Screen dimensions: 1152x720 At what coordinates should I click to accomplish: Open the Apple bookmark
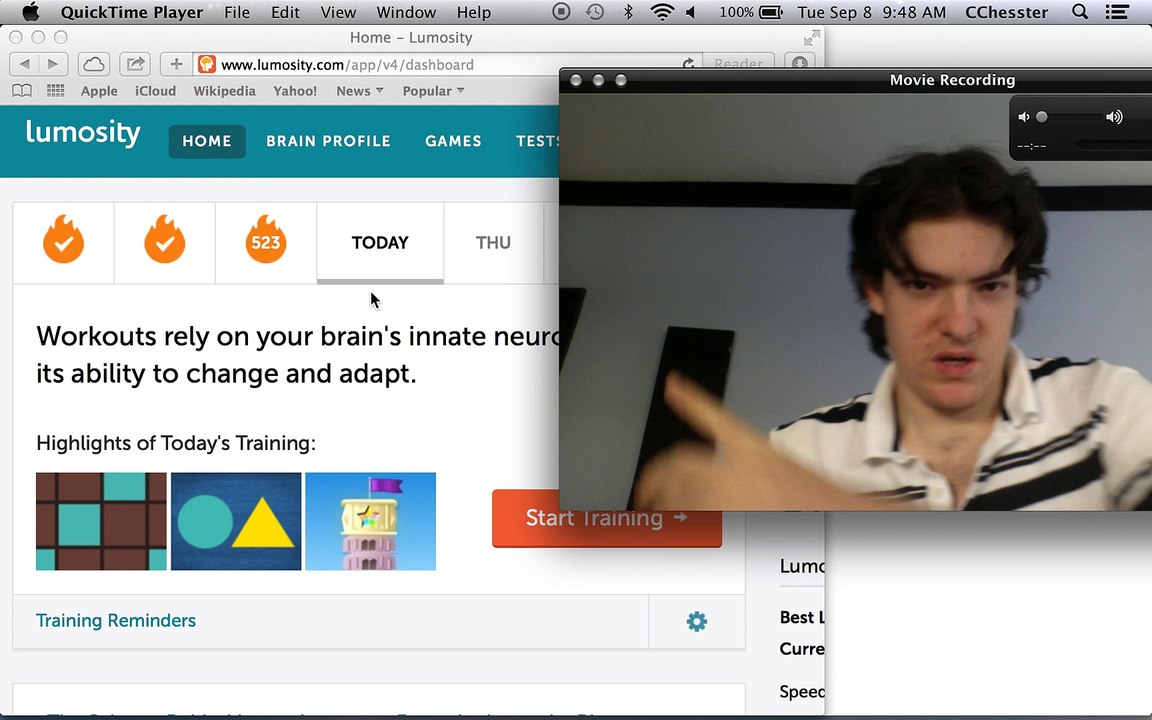pyautogui.click(x=99, y=91)
